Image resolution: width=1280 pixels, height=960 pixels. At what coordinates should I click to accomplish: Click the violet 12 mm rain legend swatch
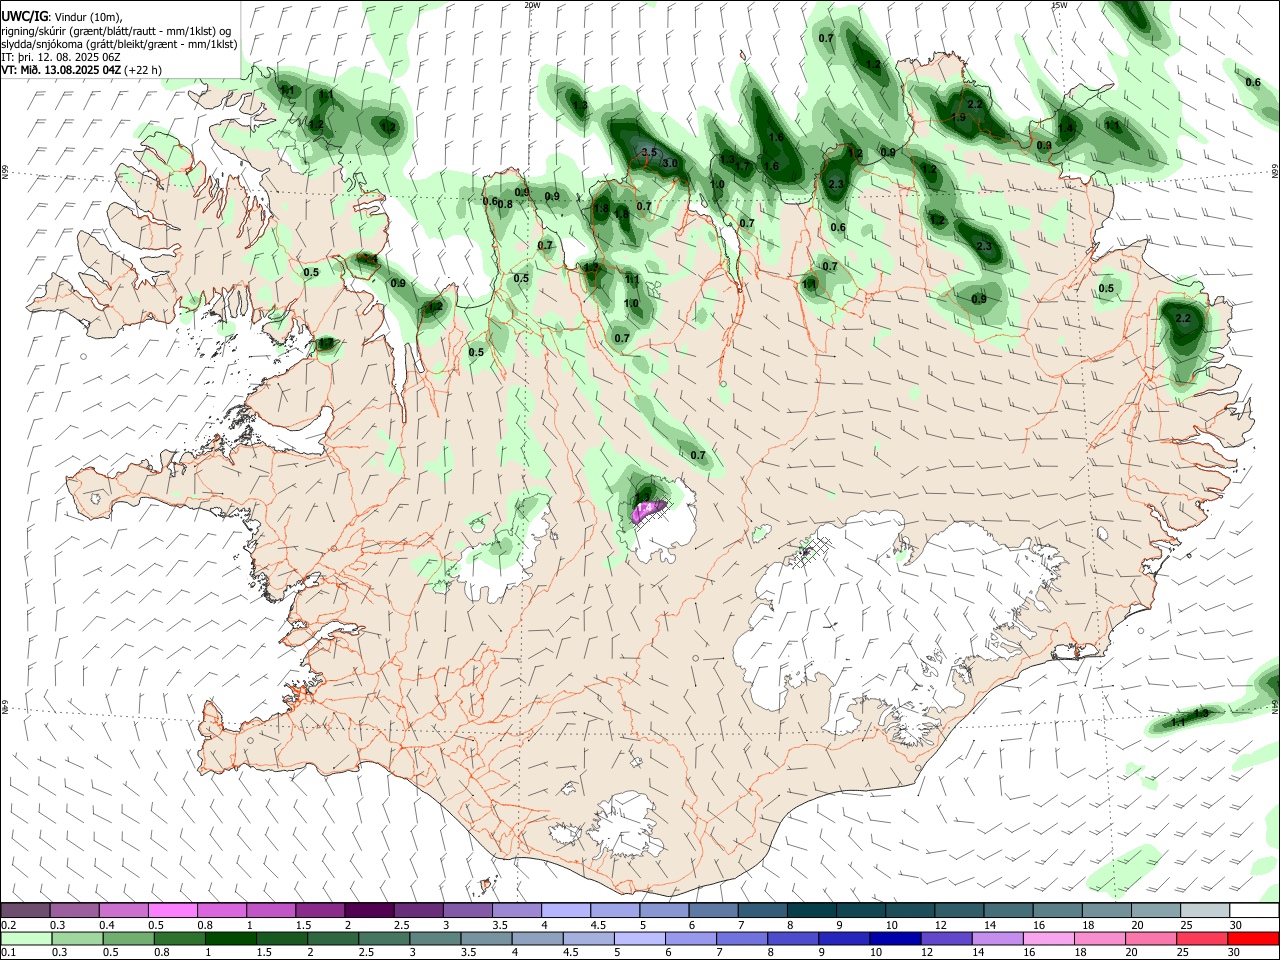coord(946,938)
